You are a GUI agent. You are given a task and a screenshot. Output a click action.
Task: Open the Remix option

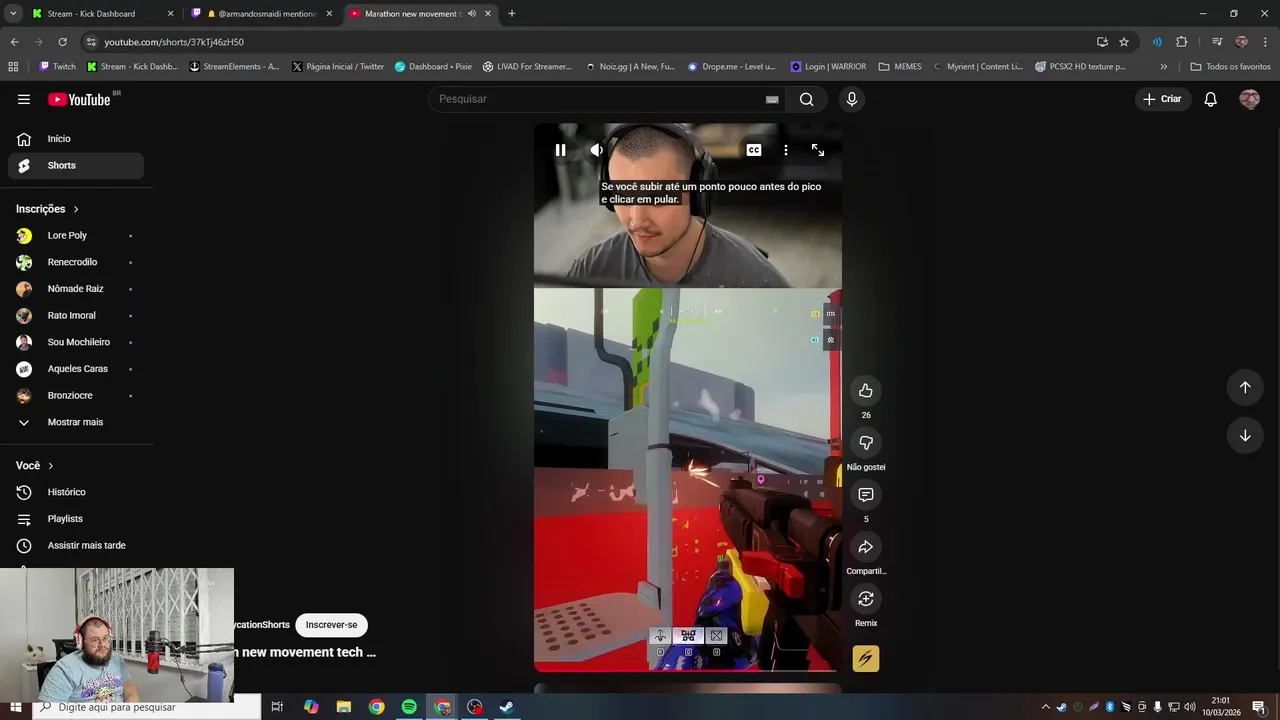click(866, 598)
